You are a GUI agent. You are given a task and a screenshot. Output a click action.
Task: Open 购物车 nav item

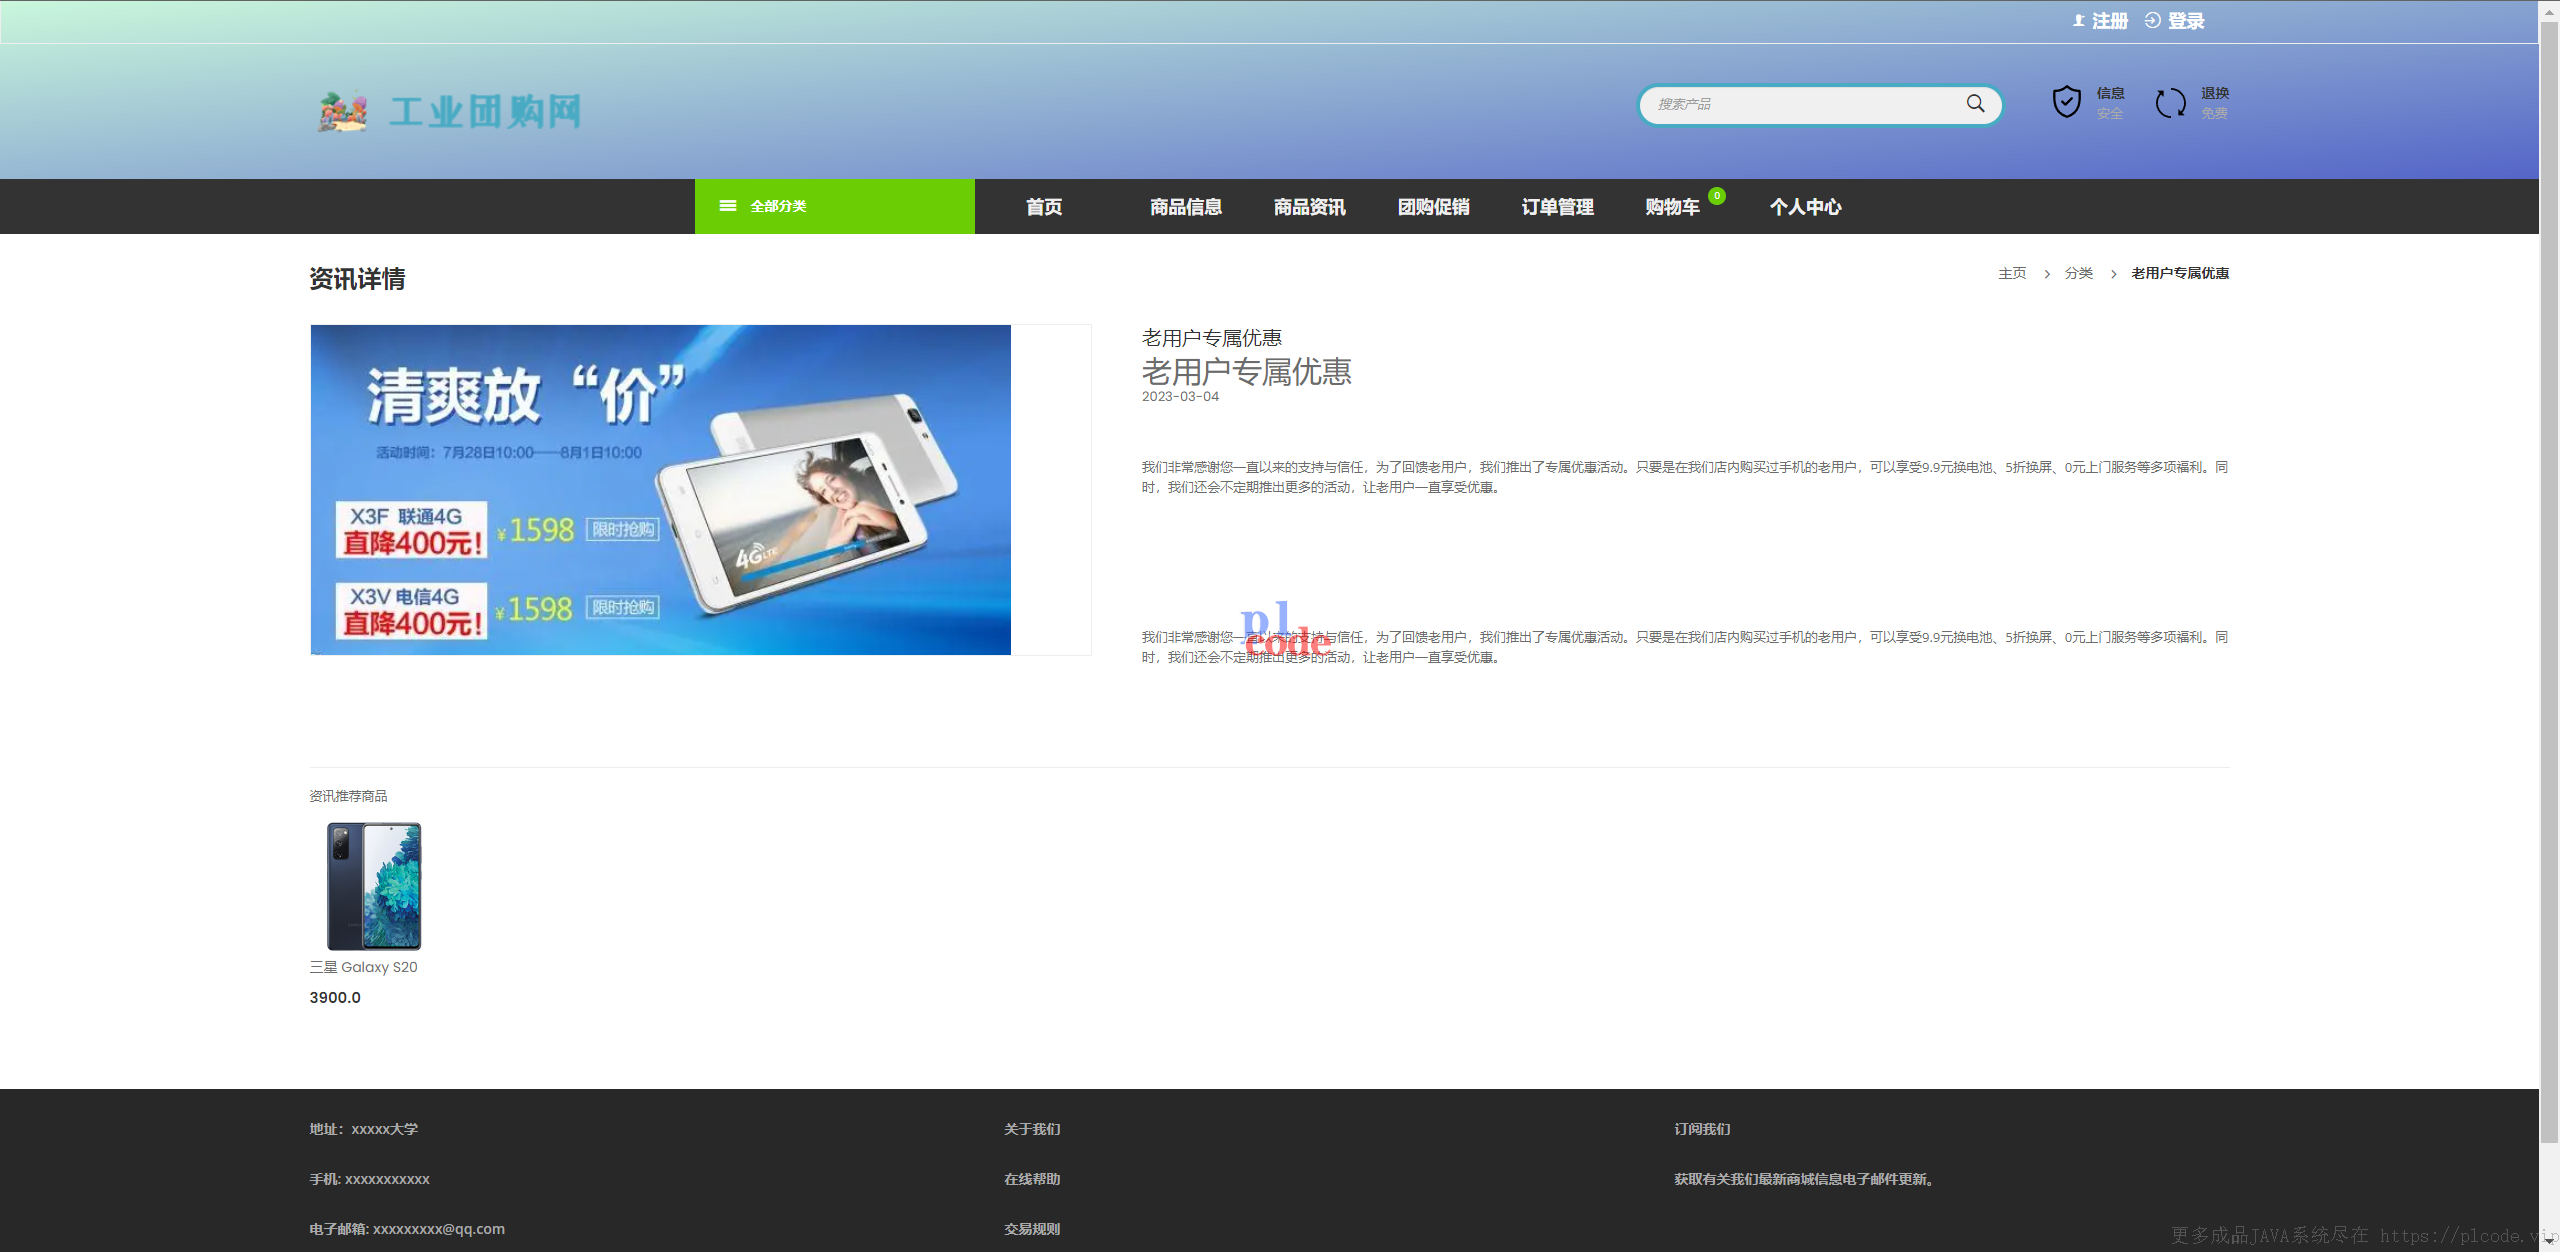click(1672, 207)
